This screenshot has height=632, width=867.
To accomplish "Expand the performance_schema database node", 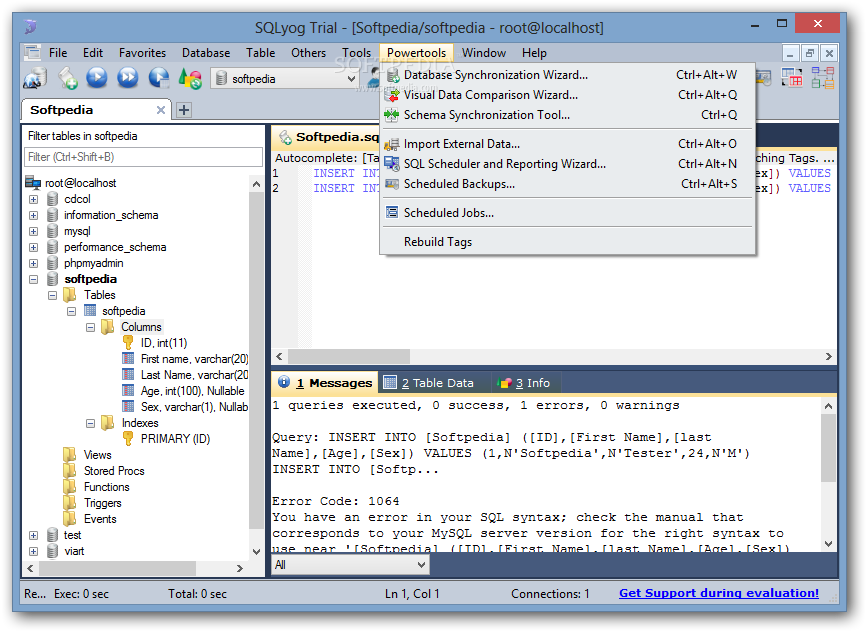I will tap(34, 248).
